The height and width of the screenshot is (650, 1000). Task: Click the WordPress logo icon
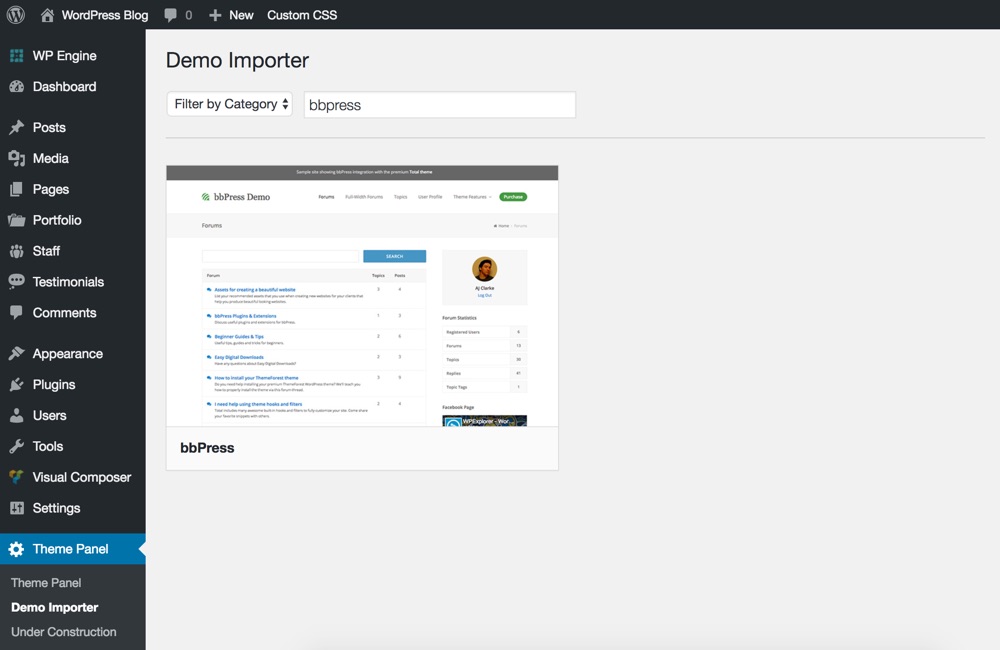tap(15, 15)
